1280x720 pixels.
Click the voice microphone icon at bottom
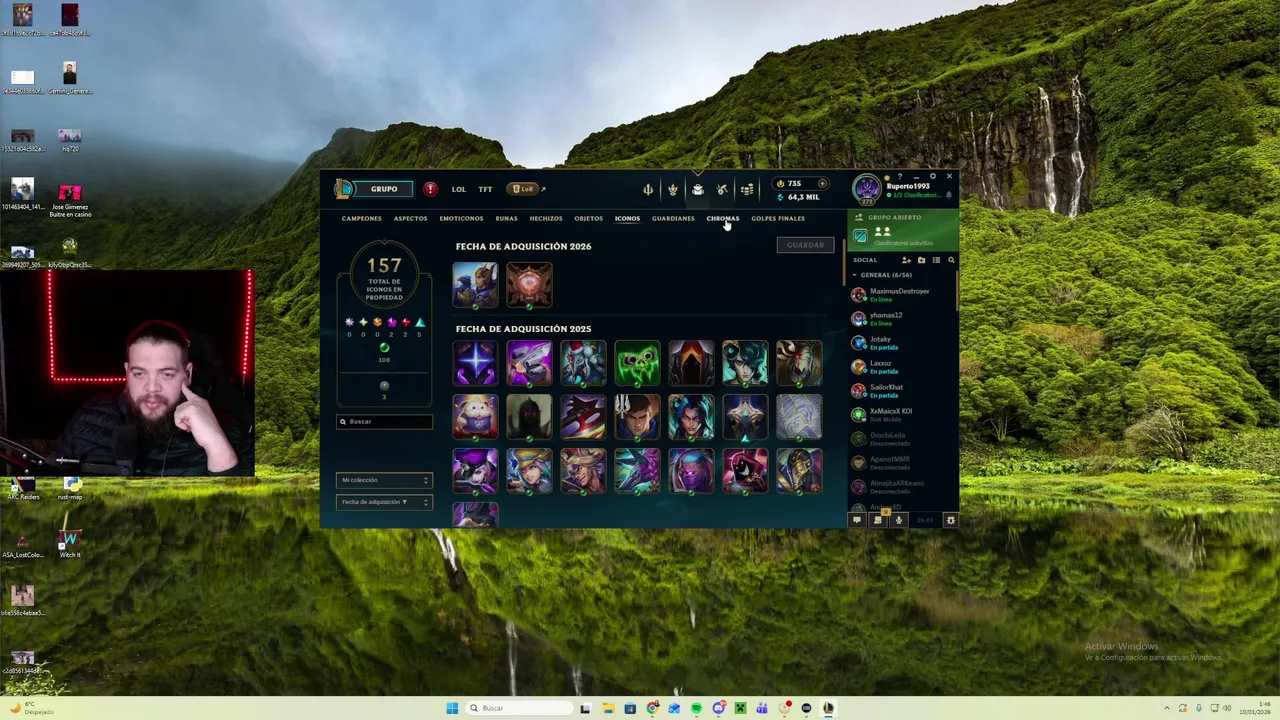pyautogui.click(x=898, y=520)
